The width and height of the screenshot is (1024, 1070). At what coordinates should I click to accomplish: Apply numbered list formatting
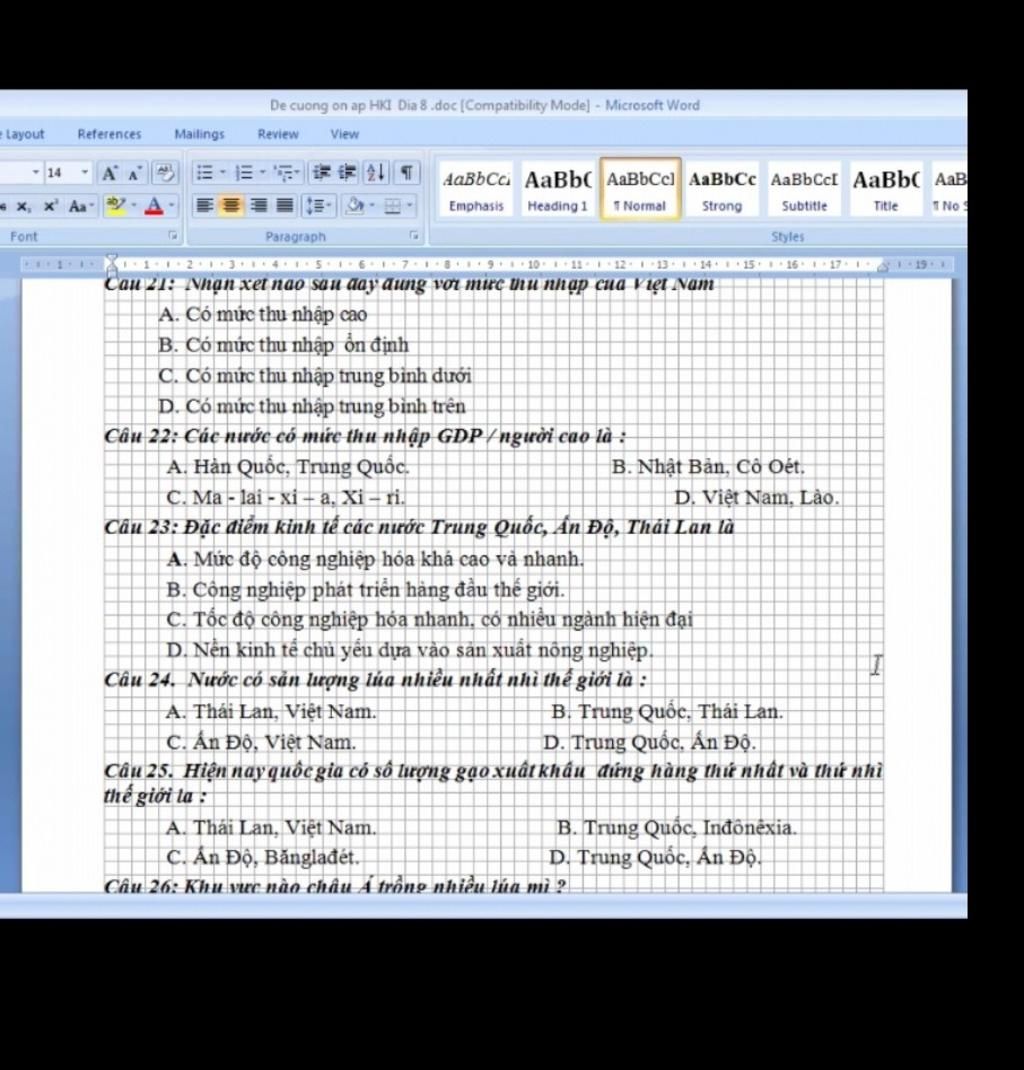tap(243, 173)
